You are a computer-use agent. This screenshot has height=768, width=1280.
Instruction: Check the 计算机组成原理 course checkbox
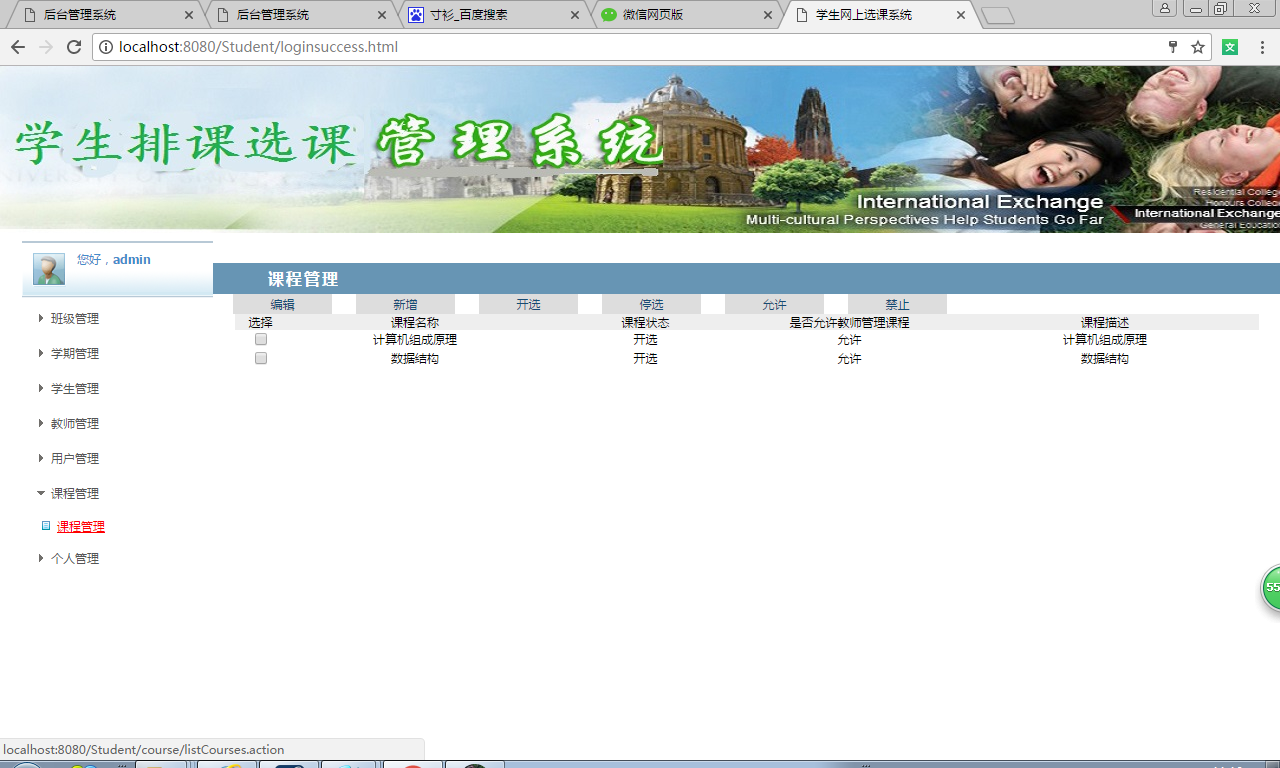[260, 338]
